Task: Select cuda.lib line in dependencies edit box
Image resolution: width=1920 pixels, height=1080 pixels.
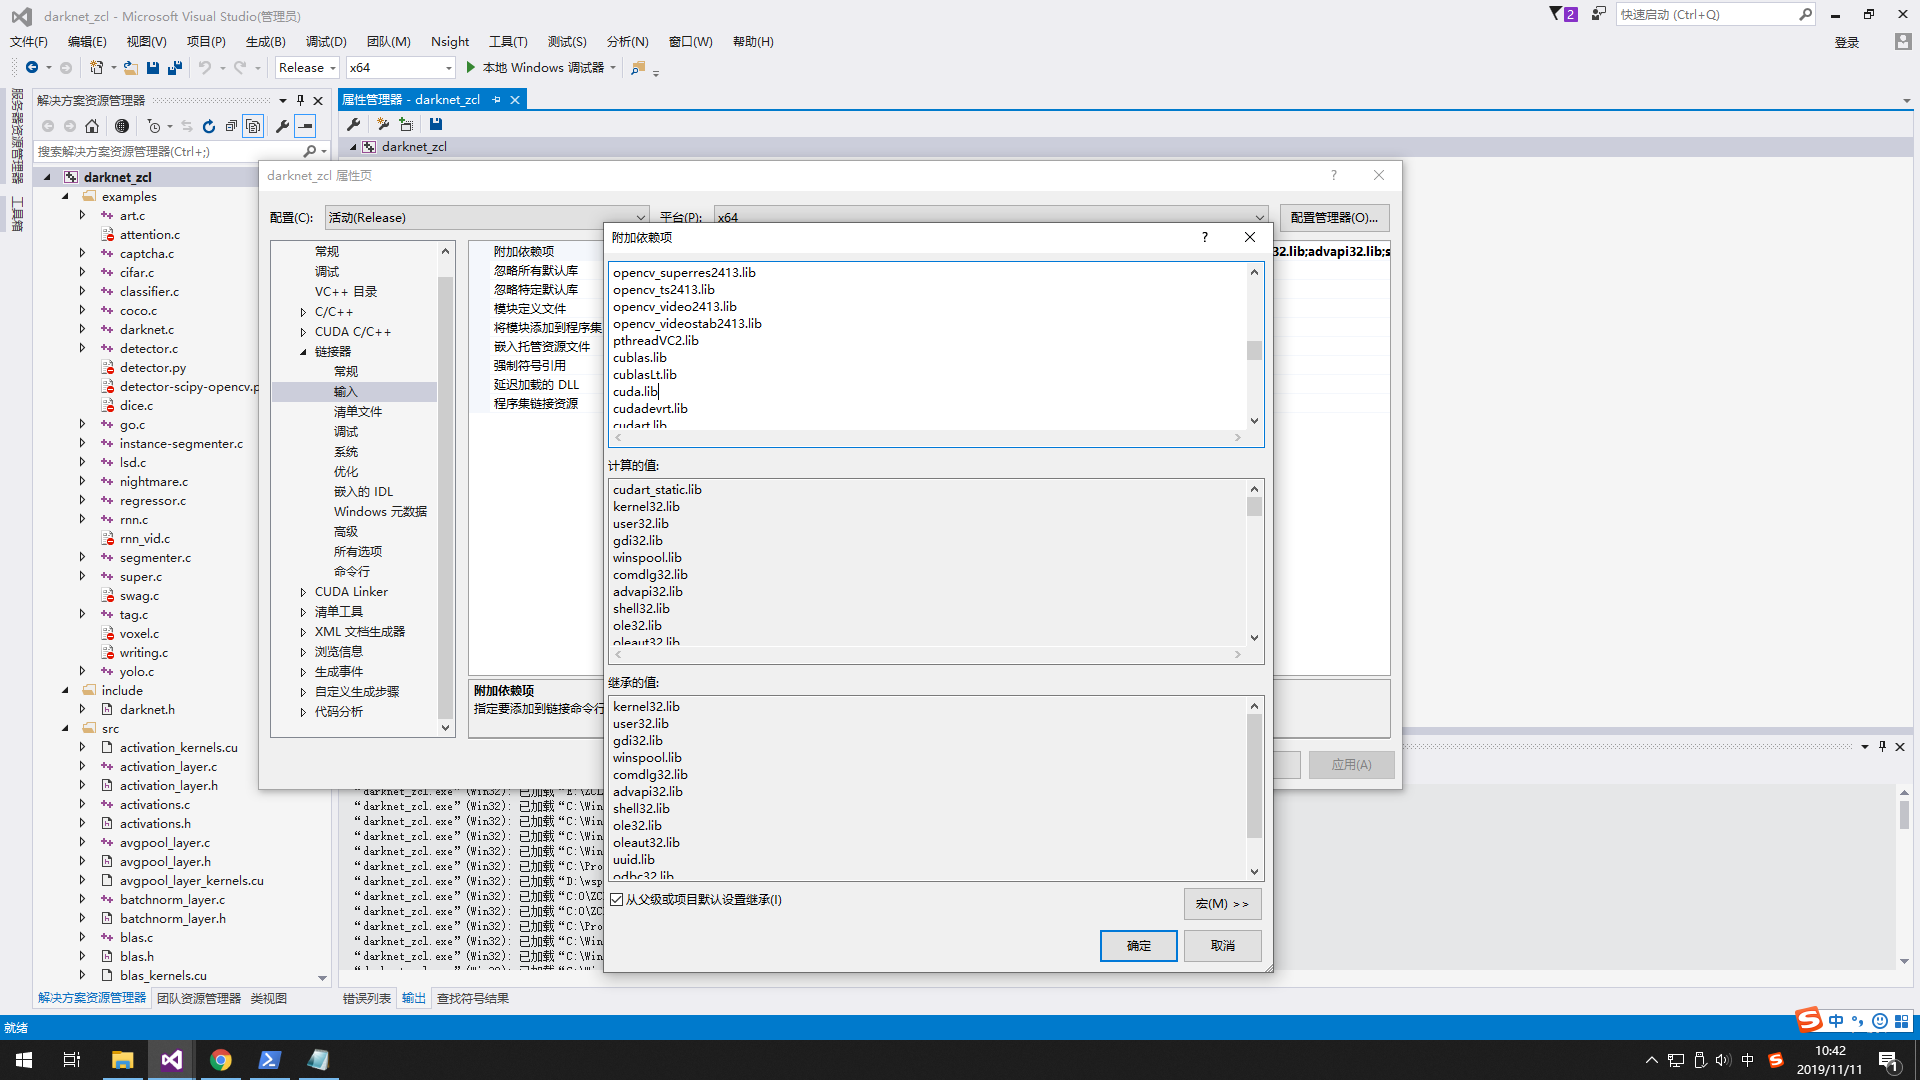Action: [x=635, y=392]
